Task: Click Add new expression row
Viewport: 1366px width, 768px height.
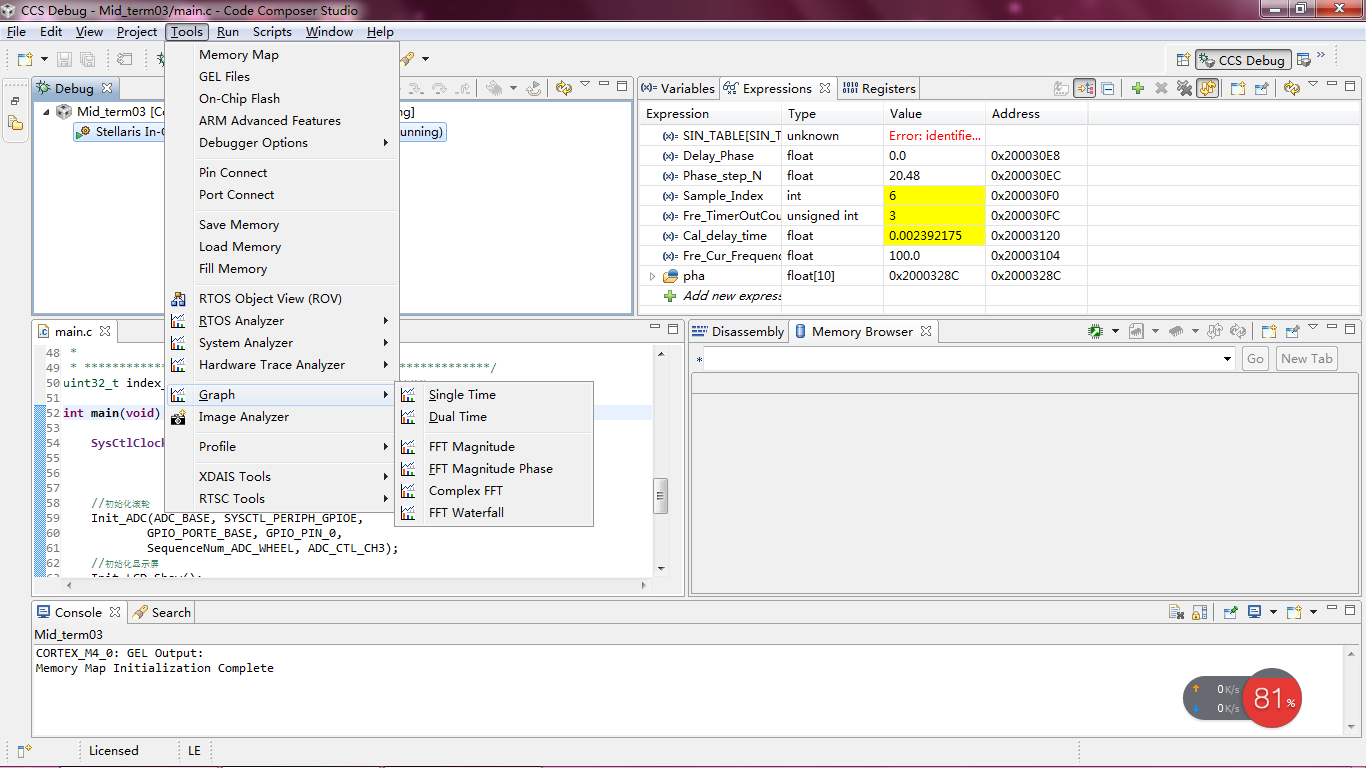Action: point(723,296)
